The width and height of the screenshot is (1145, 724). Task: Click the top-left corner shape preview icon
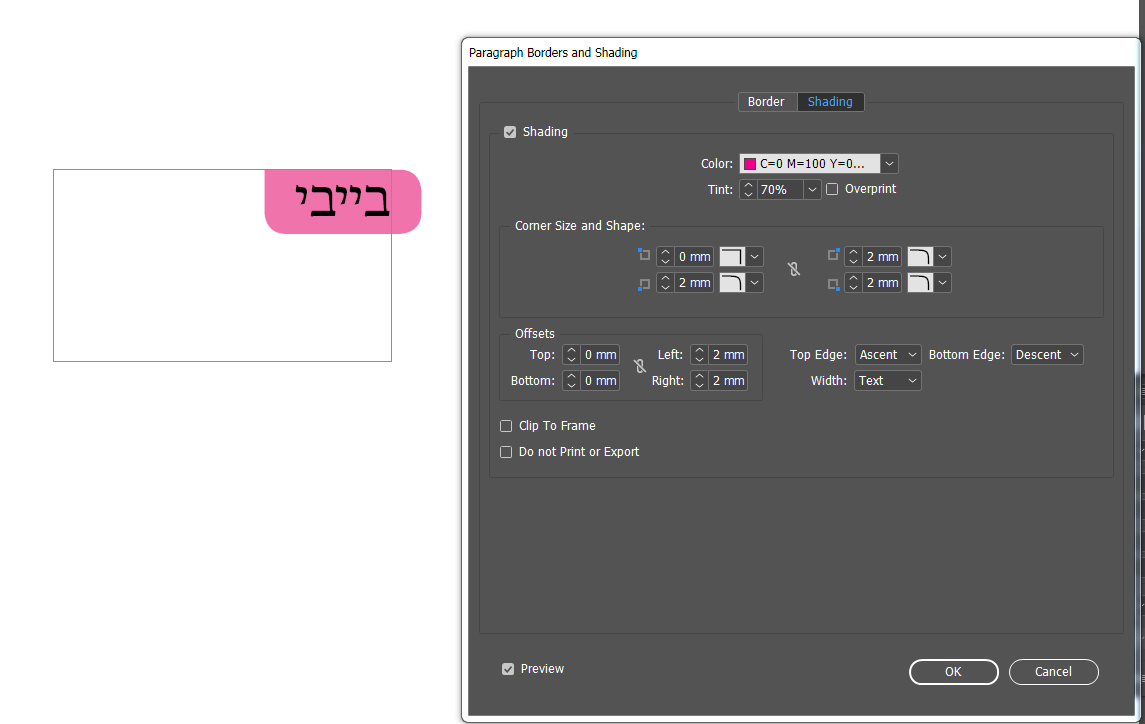click(x=733, y=256)
